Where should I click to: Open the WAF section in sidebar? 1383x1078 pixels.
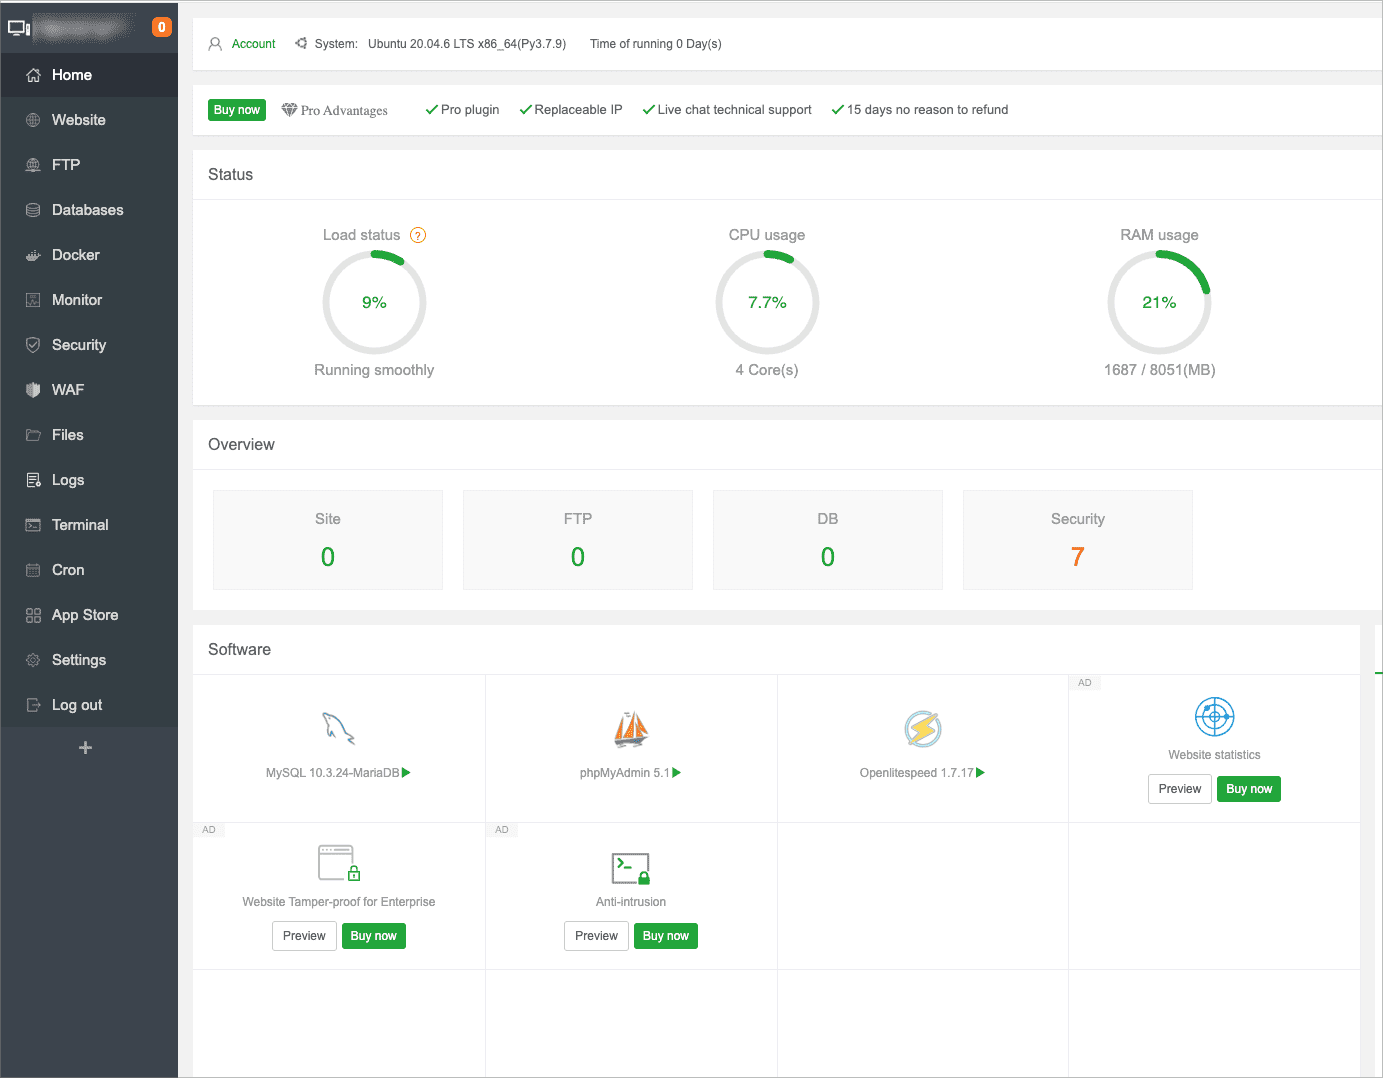click(x=68, y=390)
